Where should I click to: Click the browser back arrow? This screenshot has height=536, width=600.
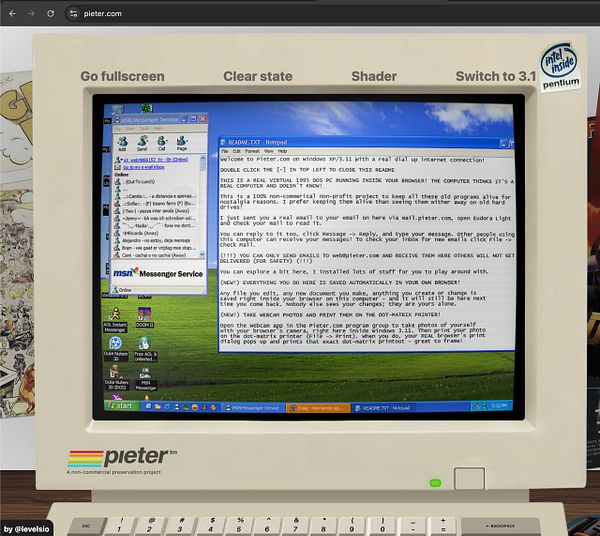pyautogui.click(x=12, y=13)
